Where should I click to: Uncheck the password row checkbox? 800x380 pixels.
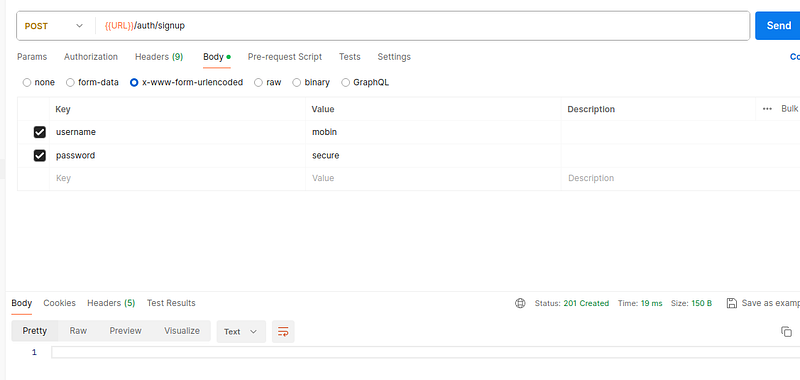click(x=40, y=156)
